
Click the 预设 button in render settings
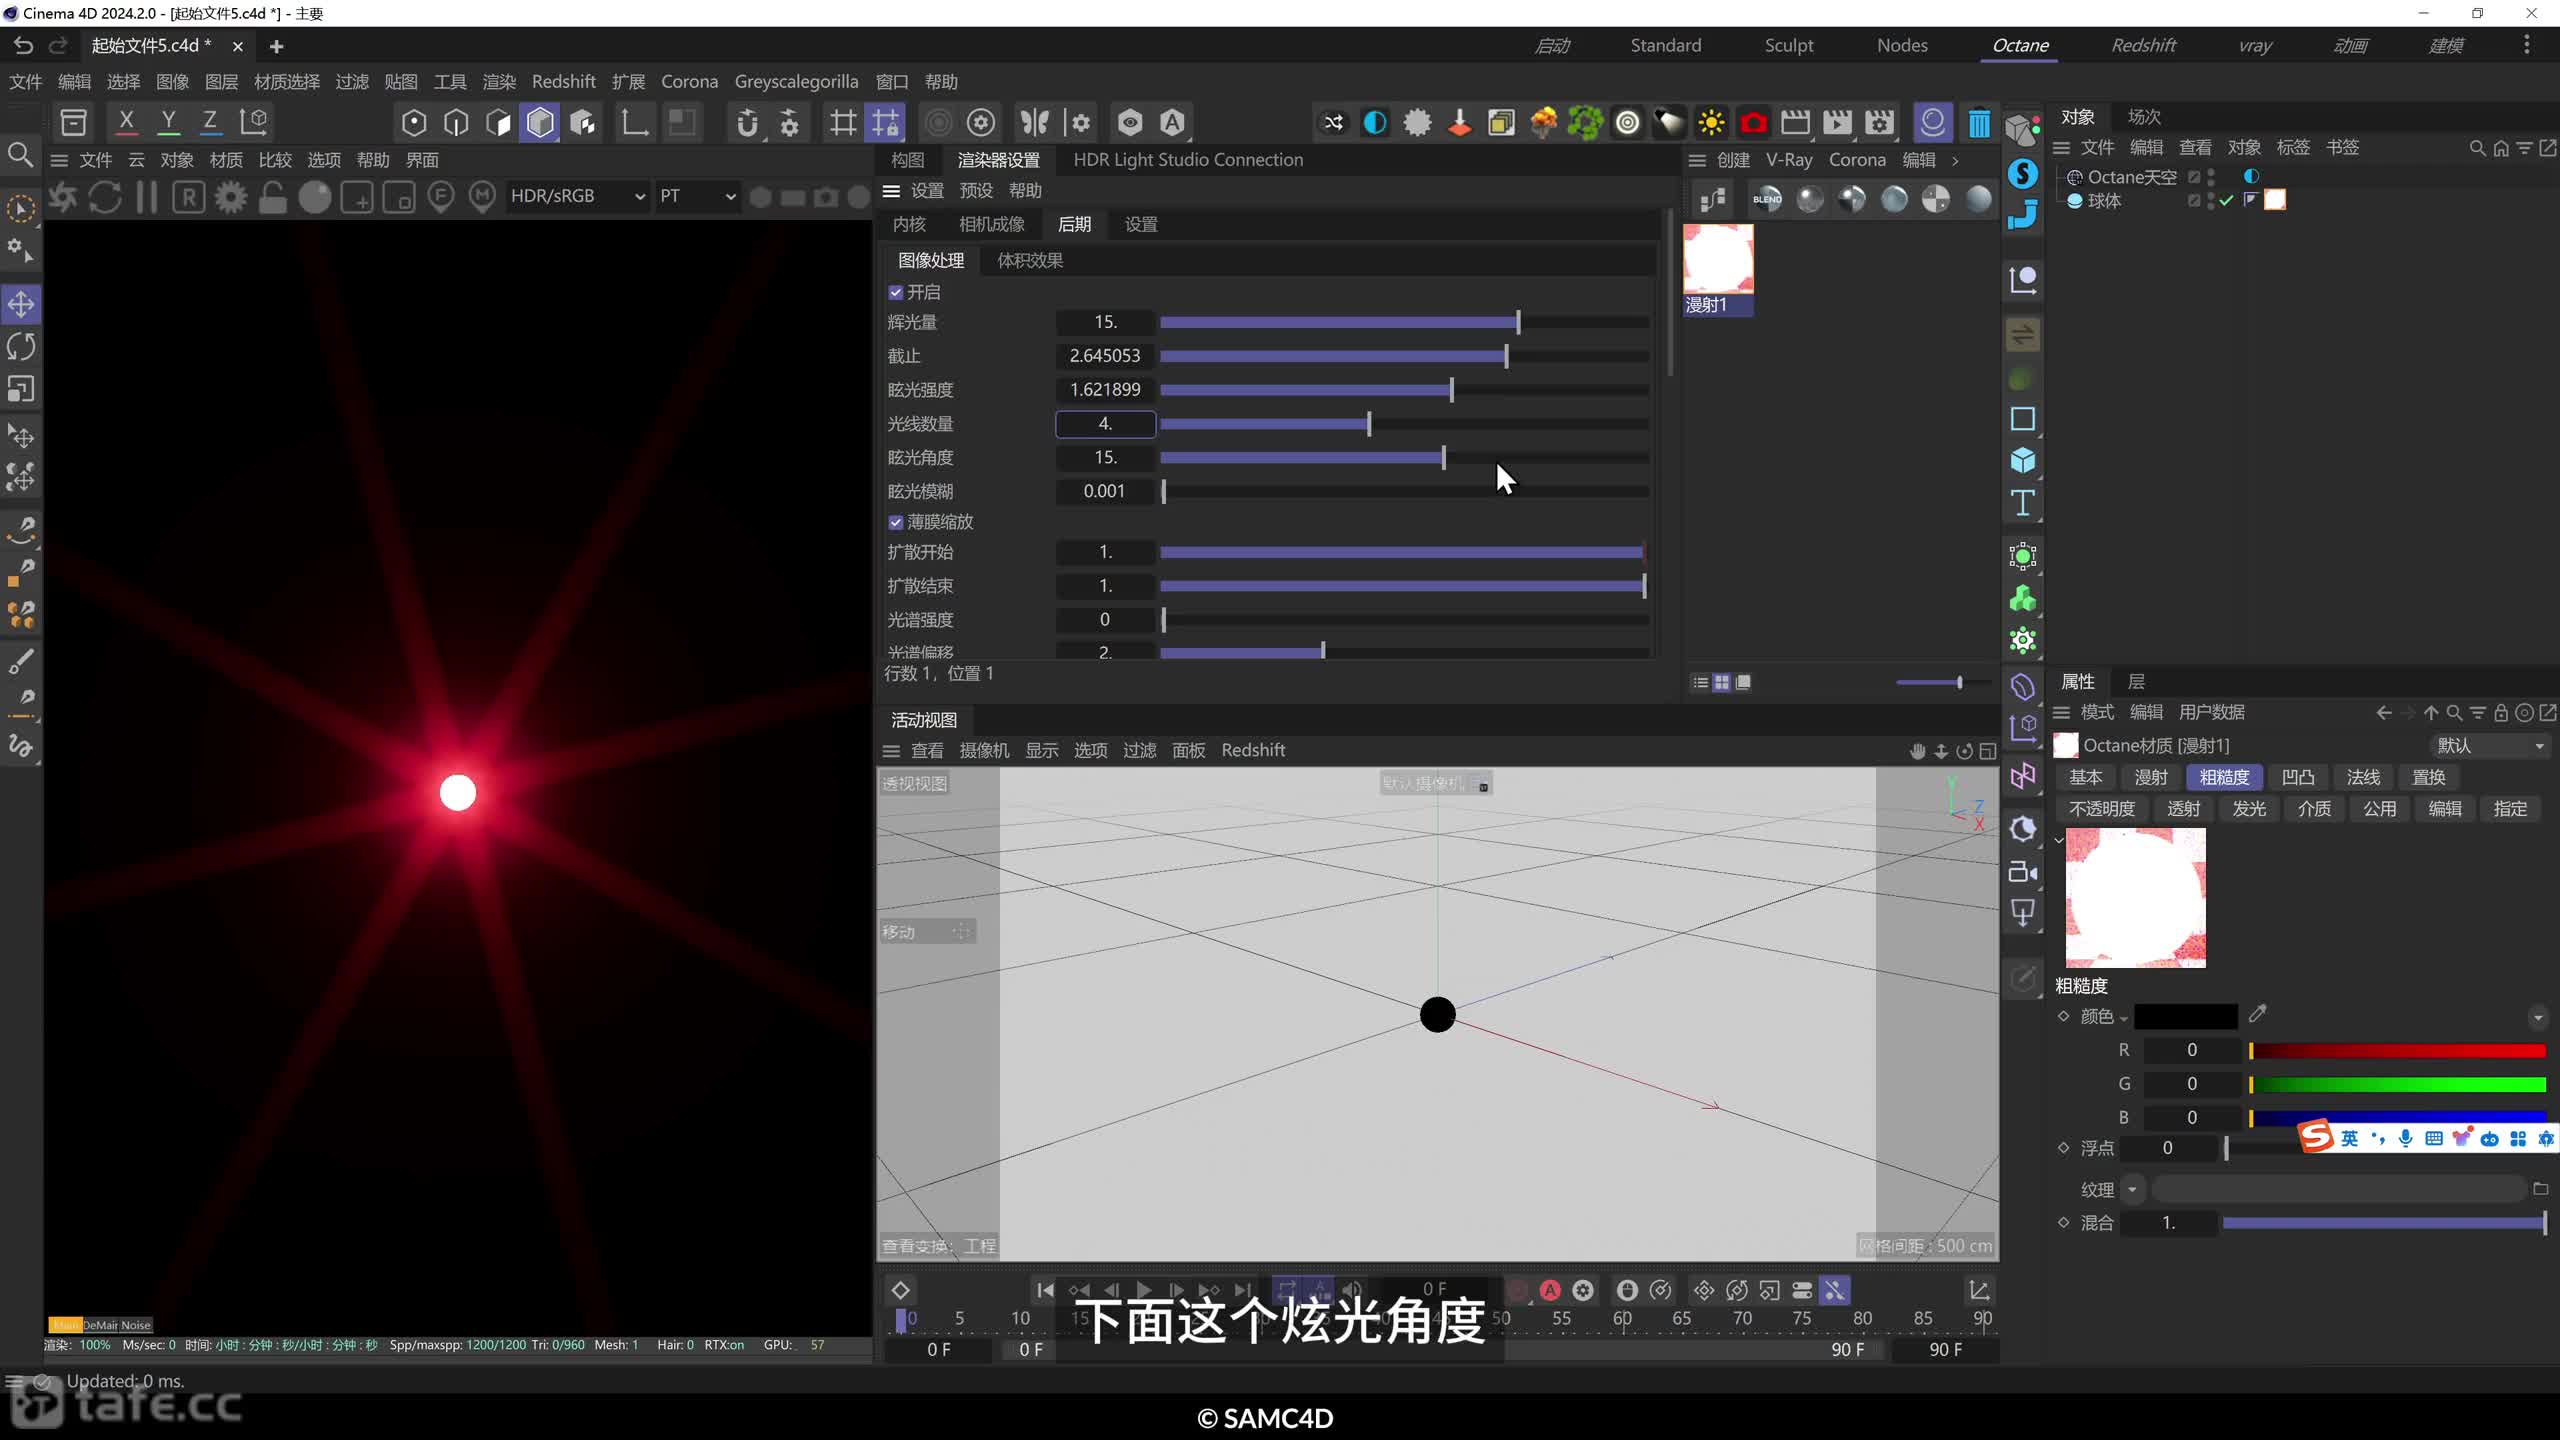click(976, 191)
